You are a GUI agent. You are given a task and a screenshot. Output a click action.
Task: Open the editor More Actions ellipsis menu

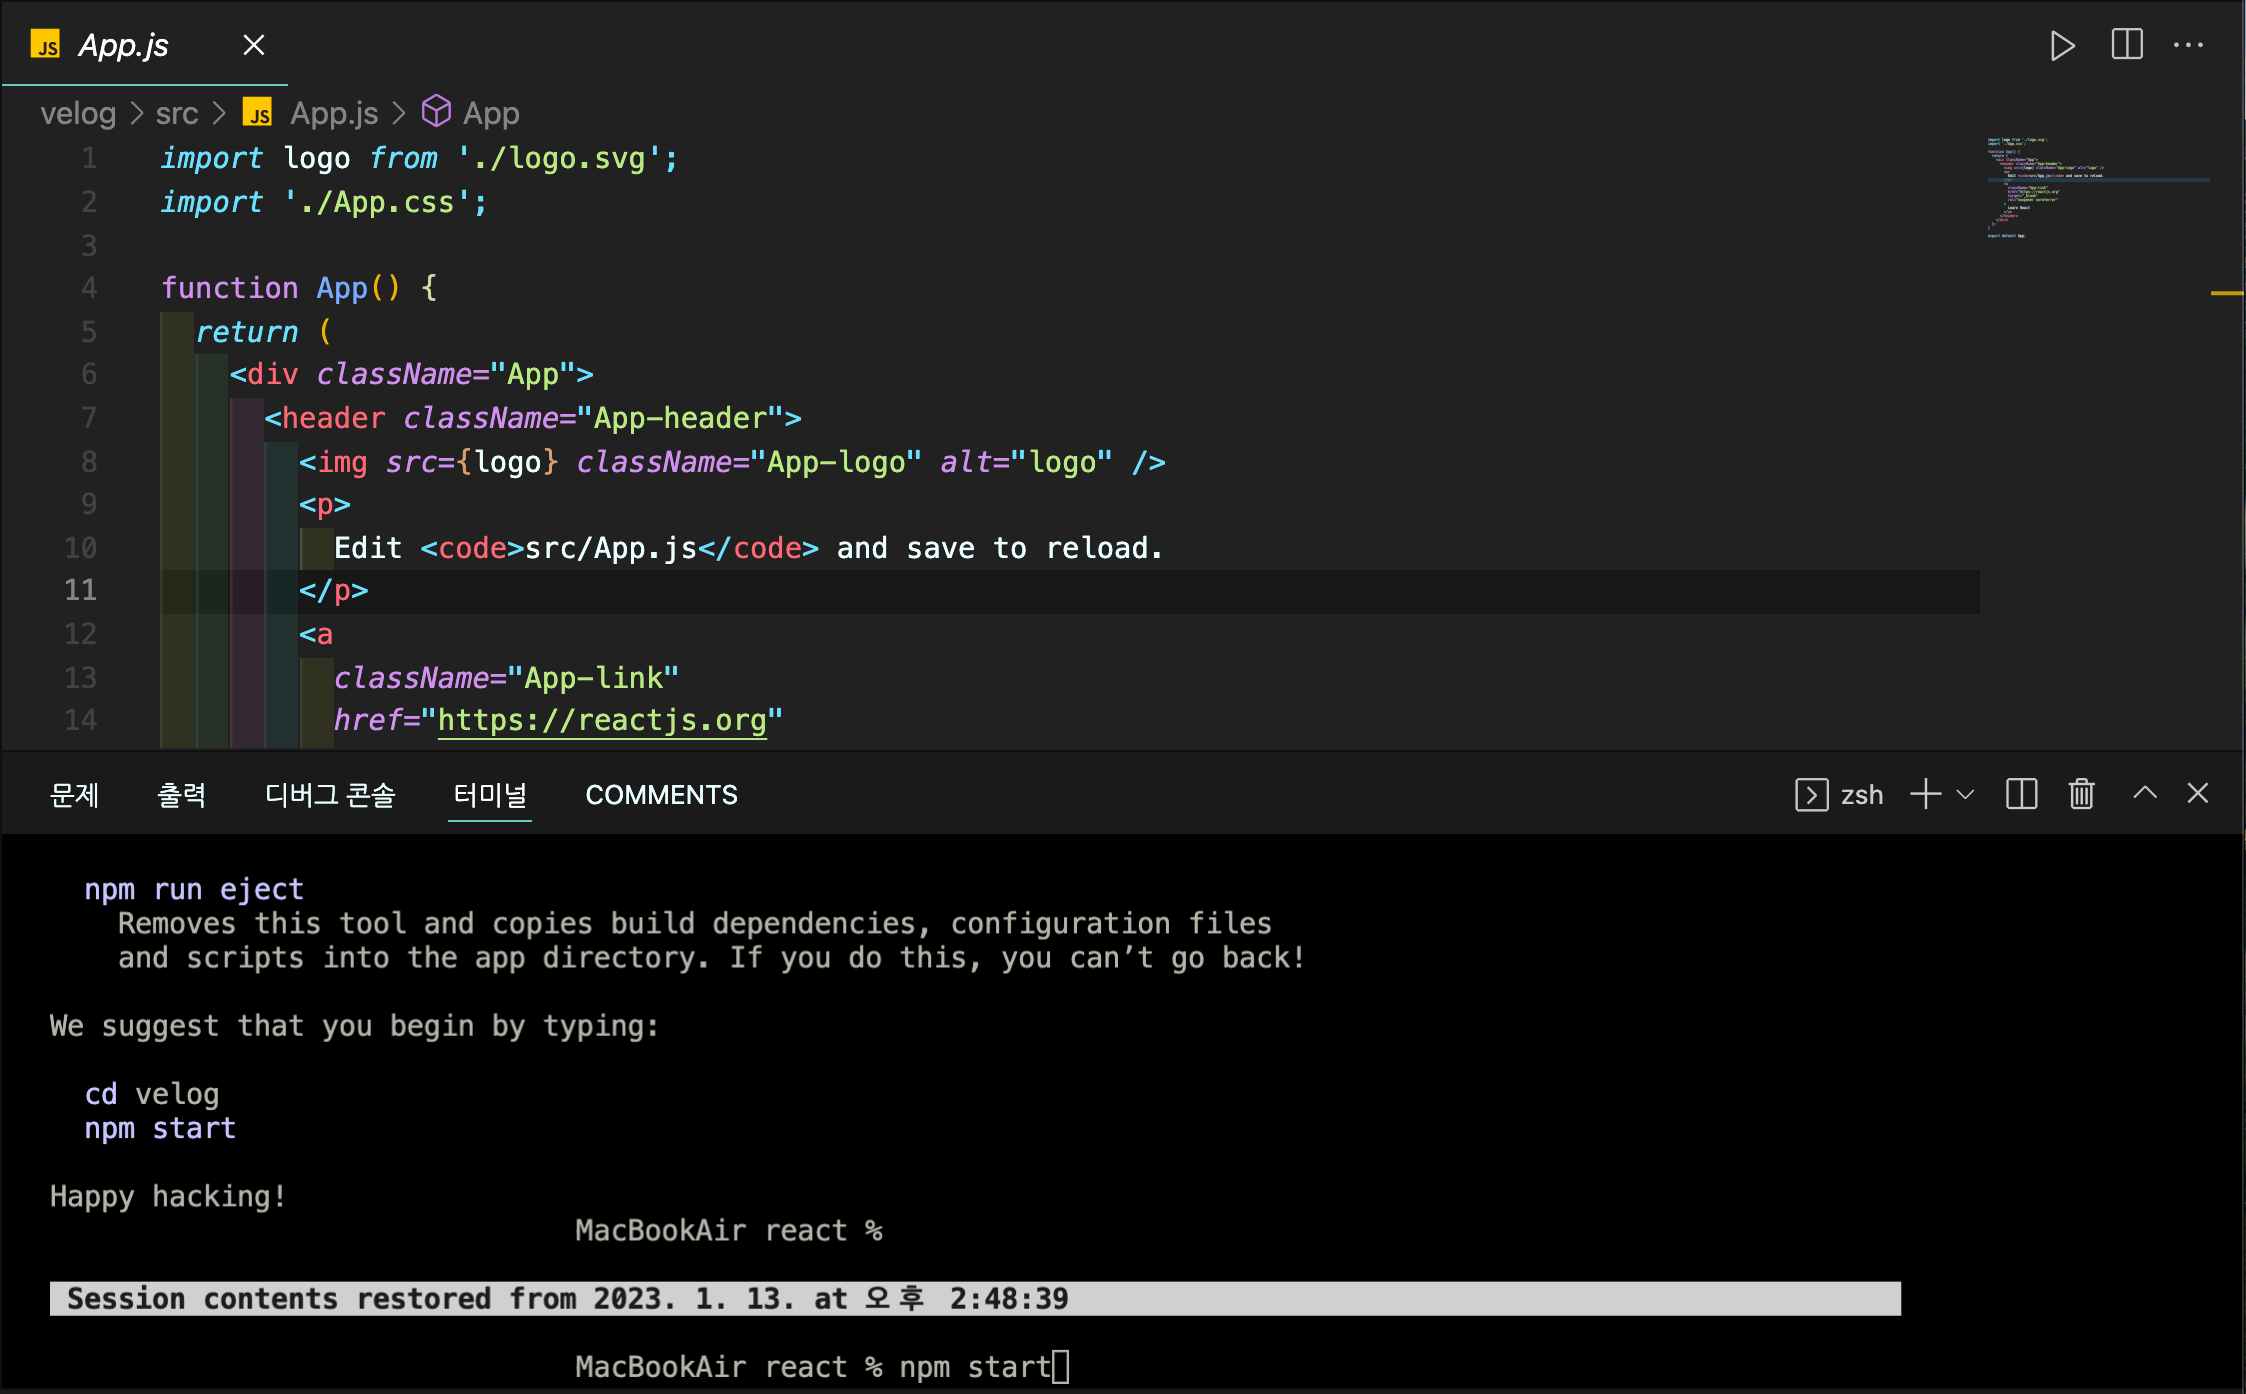(x=2188, y=45)
